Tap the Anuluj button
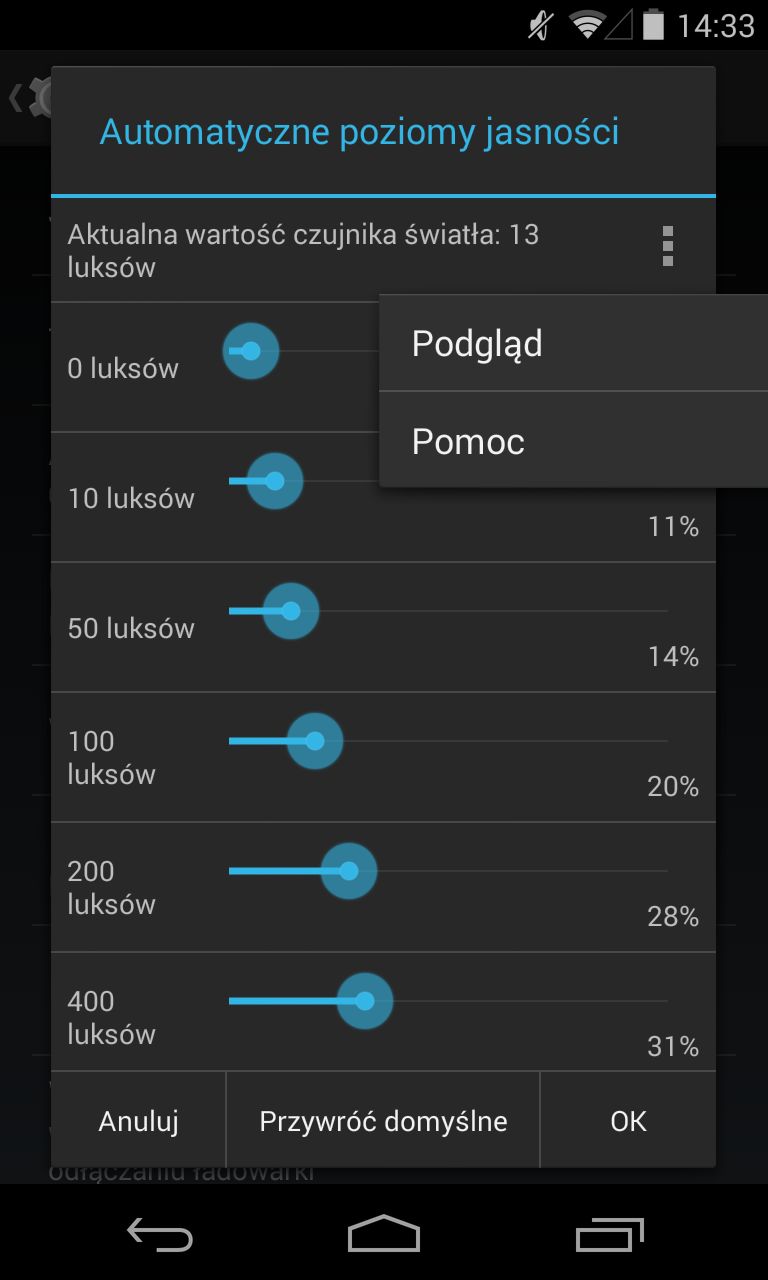The height and width of the screenshot is (1280, 768). pos(138,1121)
